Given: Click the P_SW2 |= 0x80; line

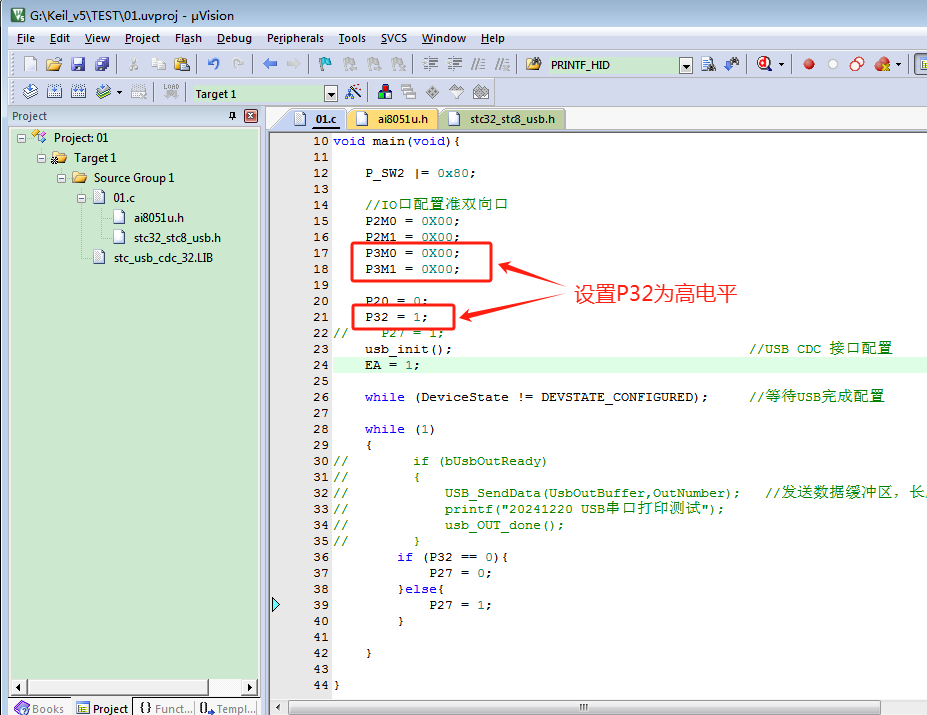Looking at the screenshot, I should (420, 173).
